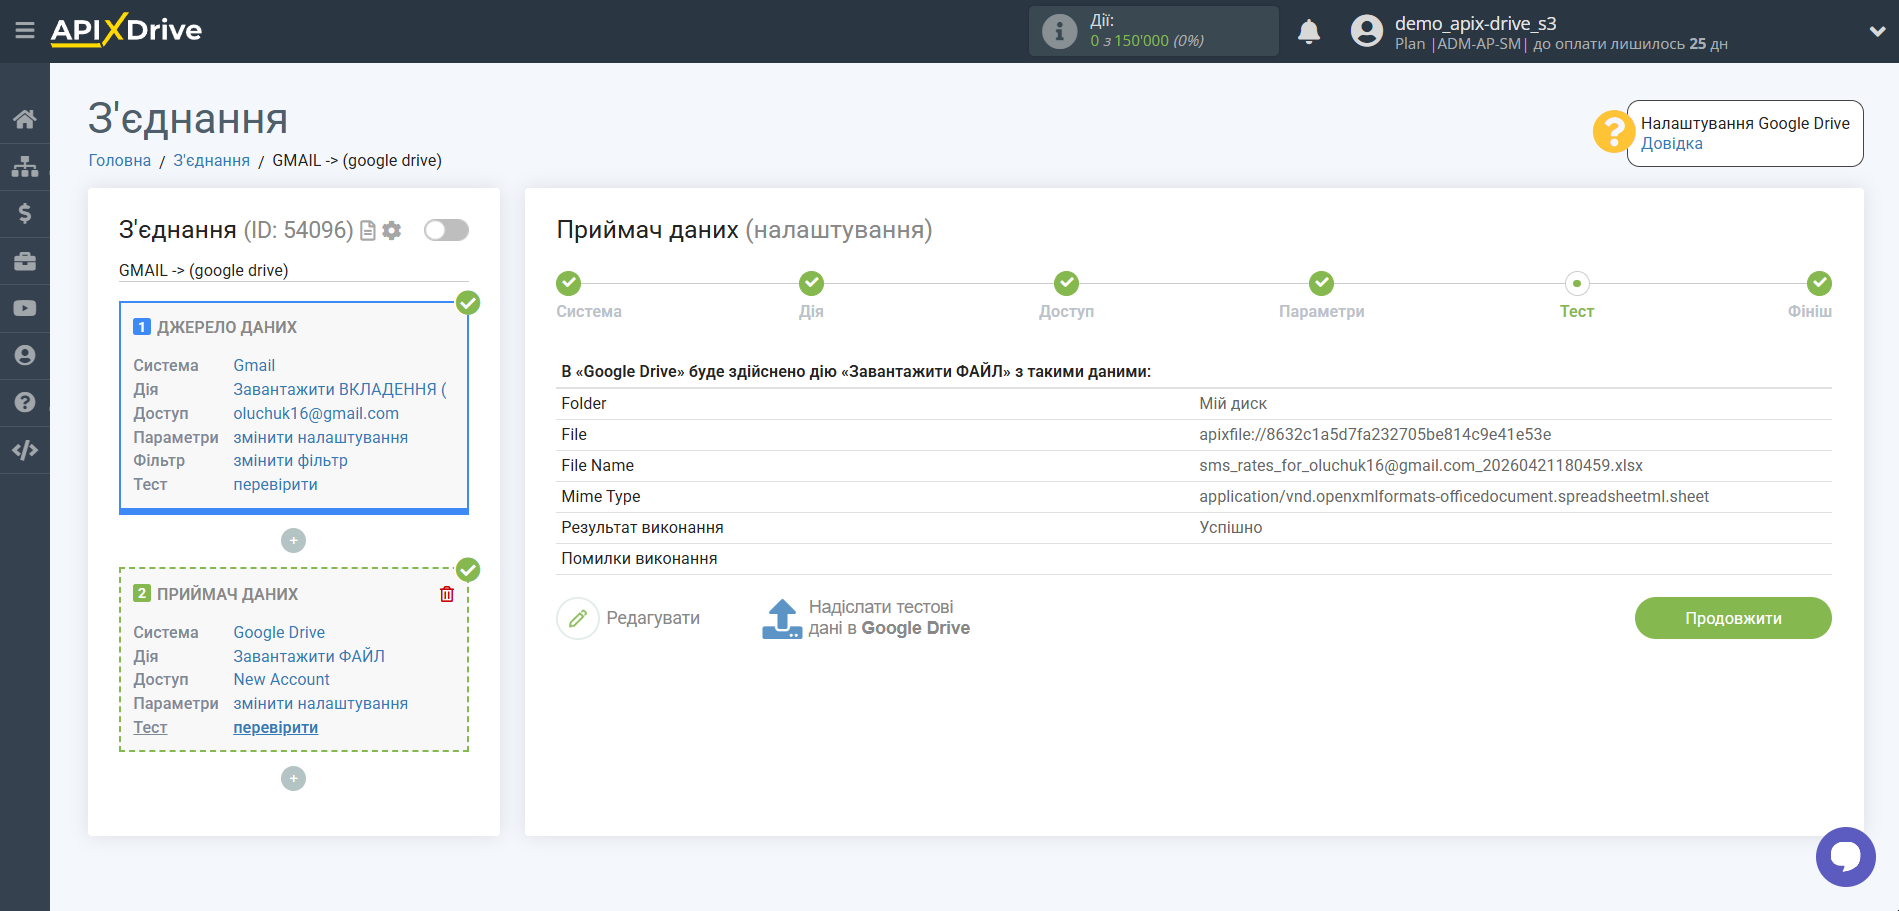1899x911 pixels.
Task: Click the Успішно result value
Action: click(x=1231, y=528)
